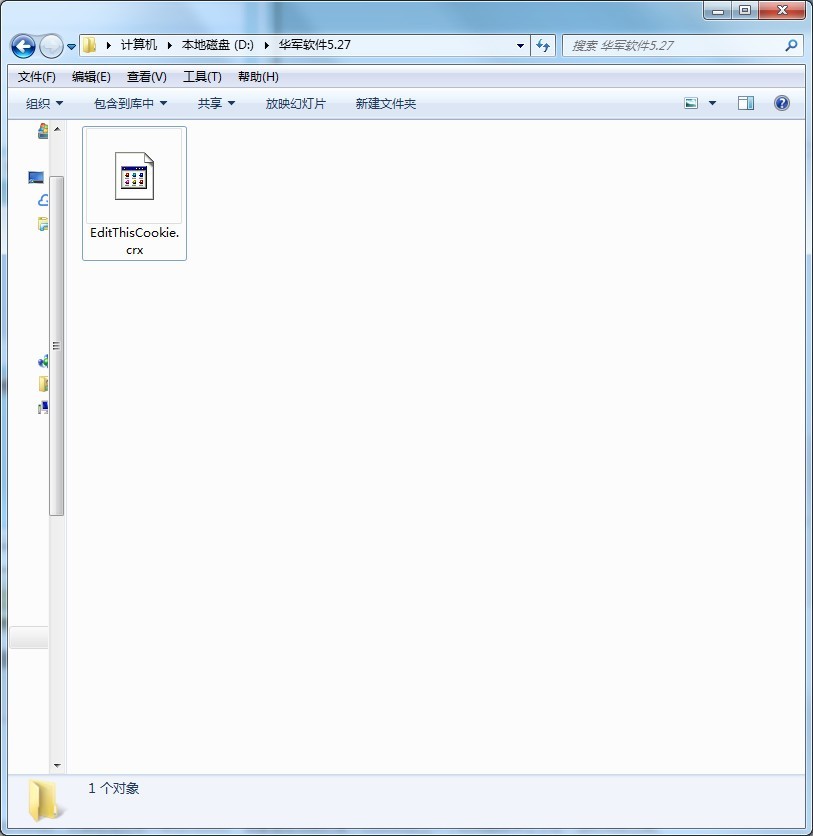The width and height of the screenshot is (813, 836).
Task: Open the 文件(F) menu
Action: pos(36,77)
